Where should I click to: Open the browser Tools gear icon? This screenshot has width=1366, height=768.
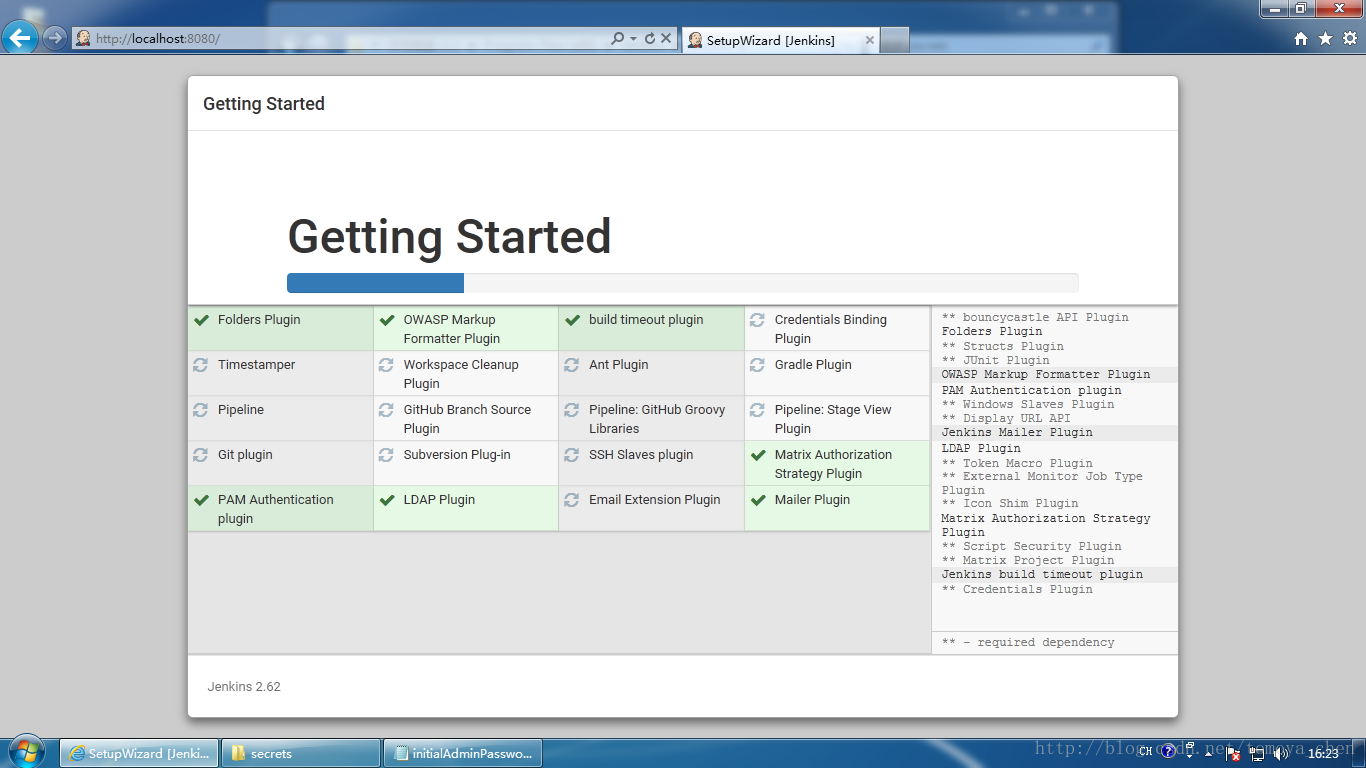tap(1350, 38)
